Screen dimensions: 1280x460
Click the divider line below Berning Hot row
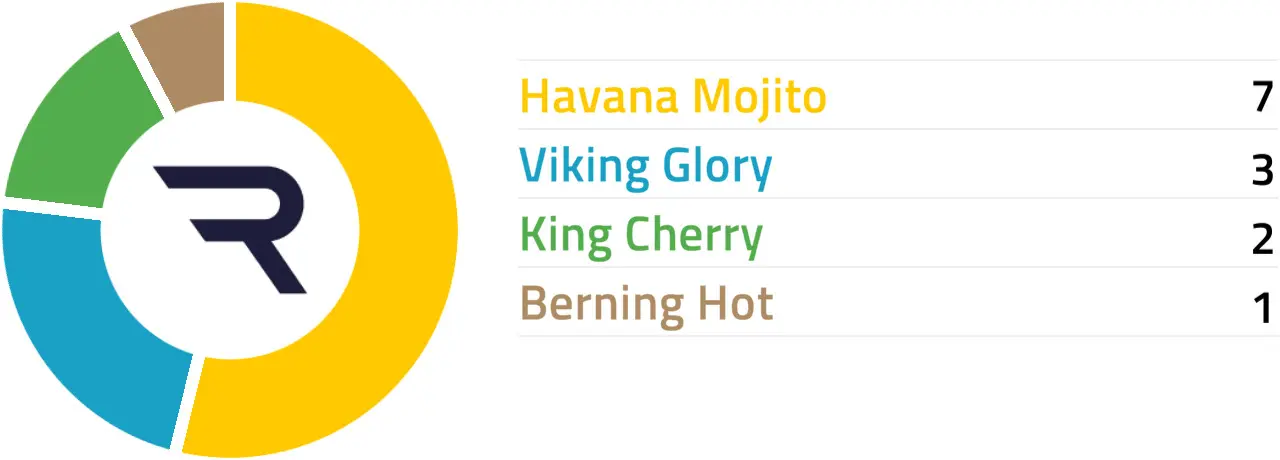tap(899, 336)
